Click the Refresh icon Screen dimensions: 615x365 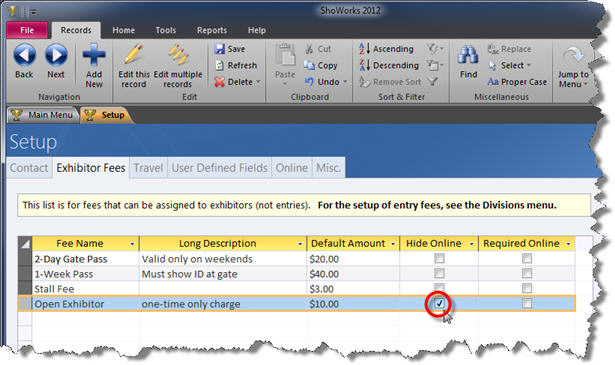[x=220, y=65]
